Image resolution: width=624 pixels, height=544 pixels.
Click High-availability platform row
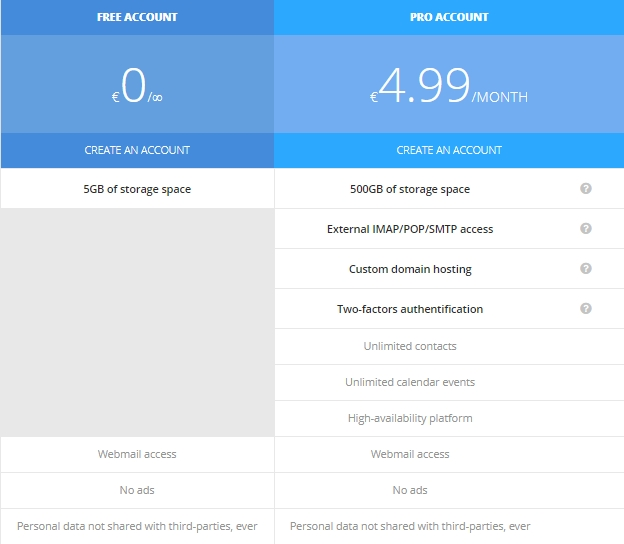coord(449,418)
